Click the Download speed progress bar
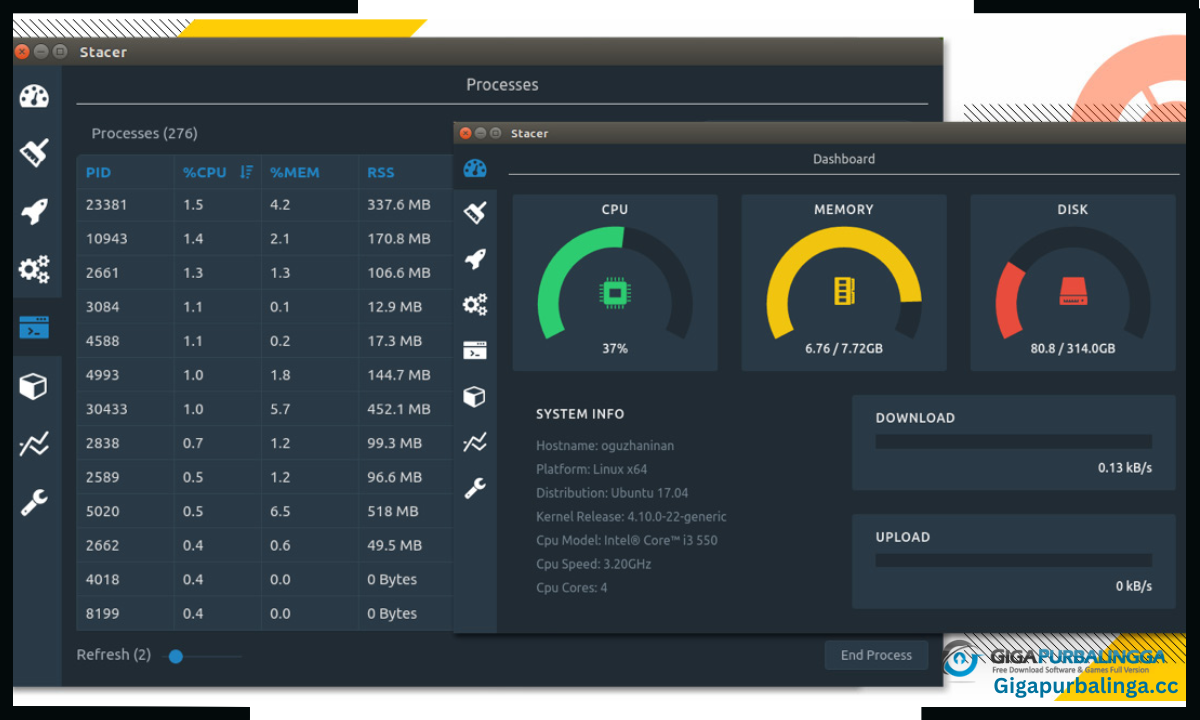The image size is (1200, 720). pyautogui.click(x=1014, y=441)
